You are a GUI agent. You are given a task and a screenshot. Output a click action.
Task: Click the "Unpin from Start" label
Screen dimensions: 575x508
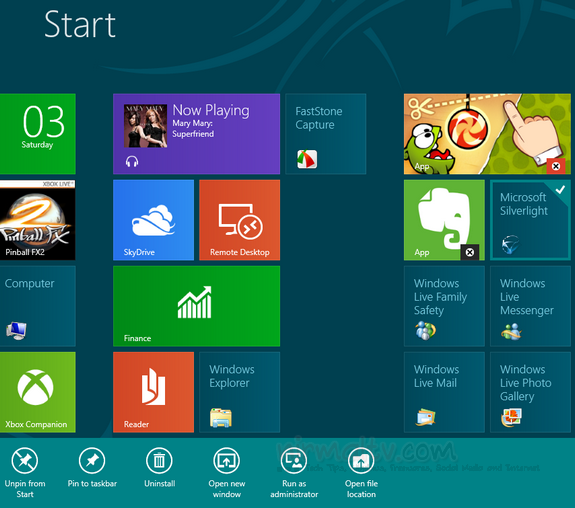pyautogui.click(x=25, y=489)
